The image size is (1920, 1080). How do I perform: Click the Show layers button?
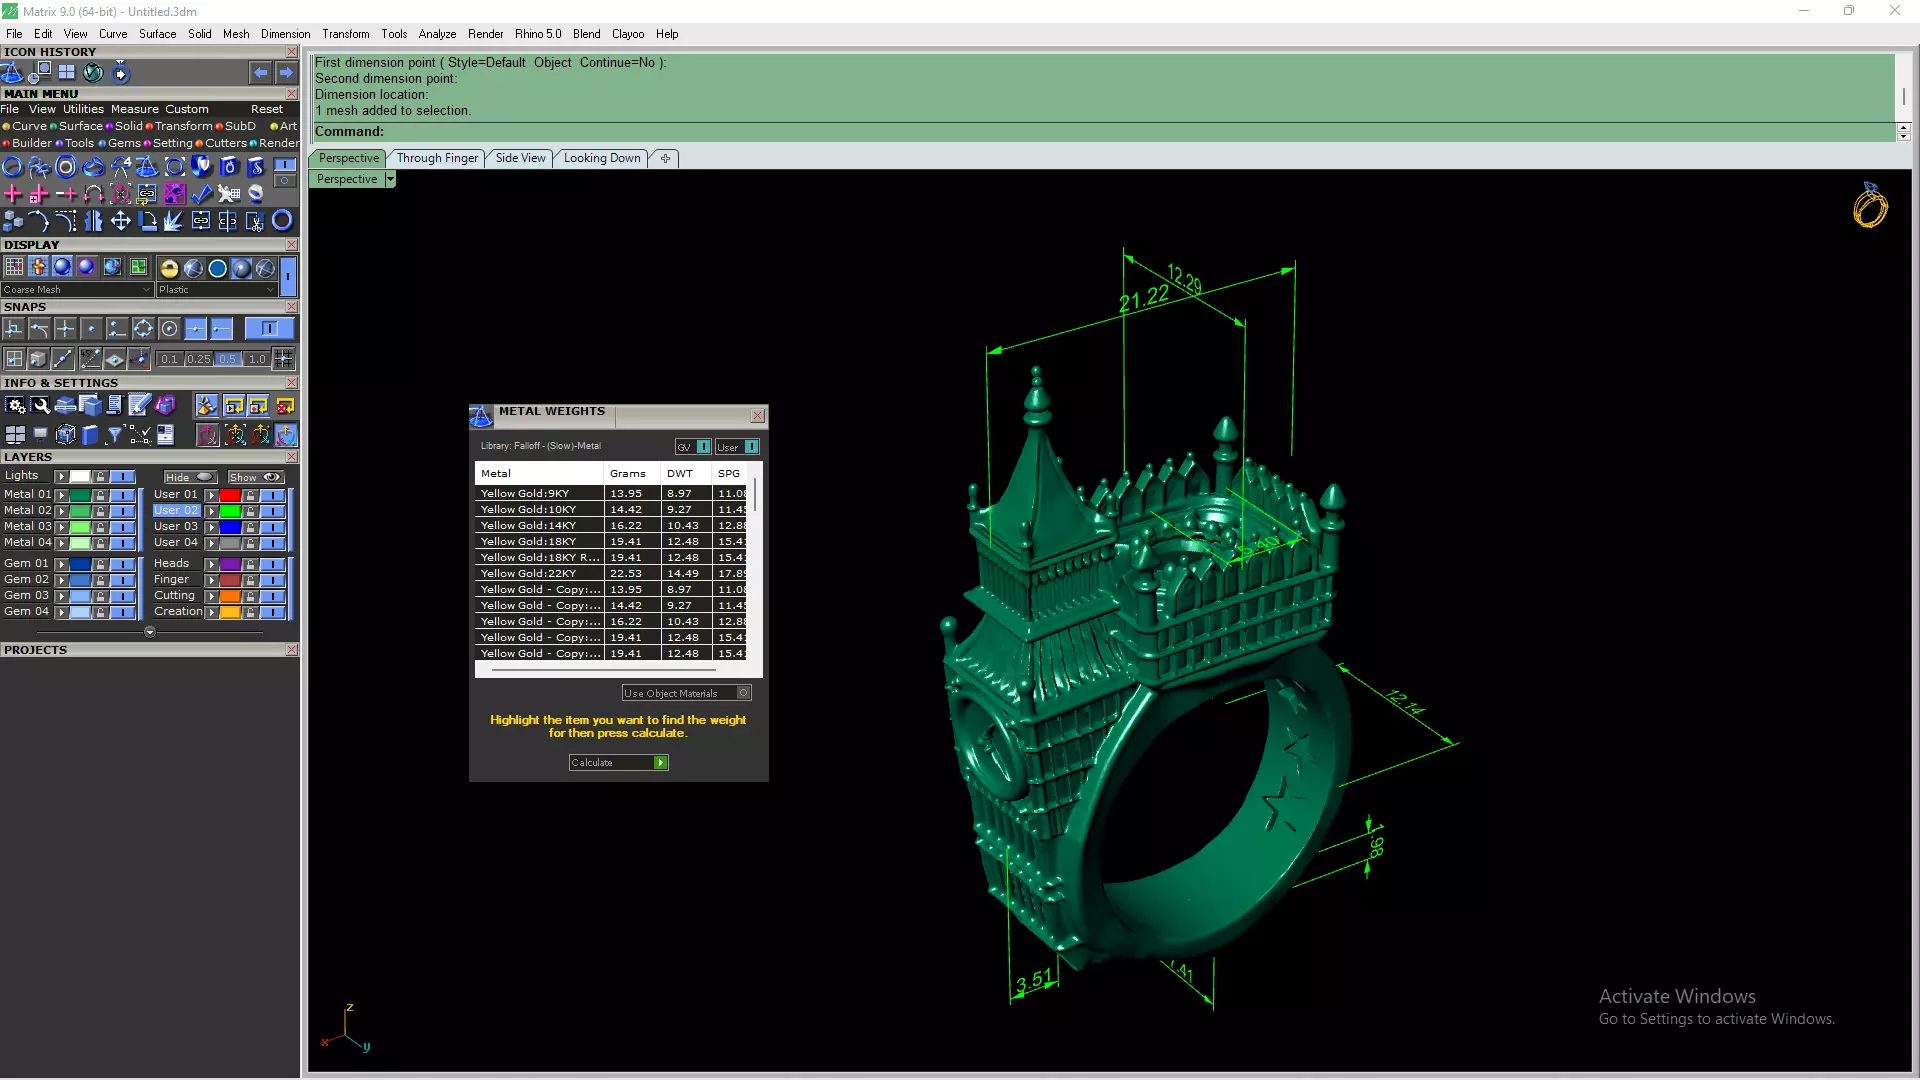[255, 477]
